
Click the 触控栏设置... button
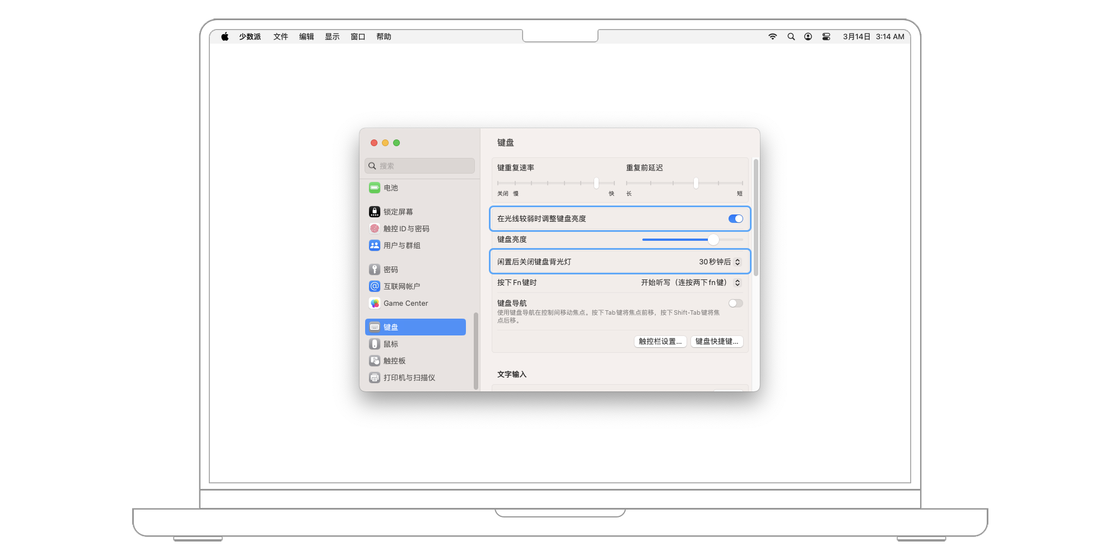point(661,341)
